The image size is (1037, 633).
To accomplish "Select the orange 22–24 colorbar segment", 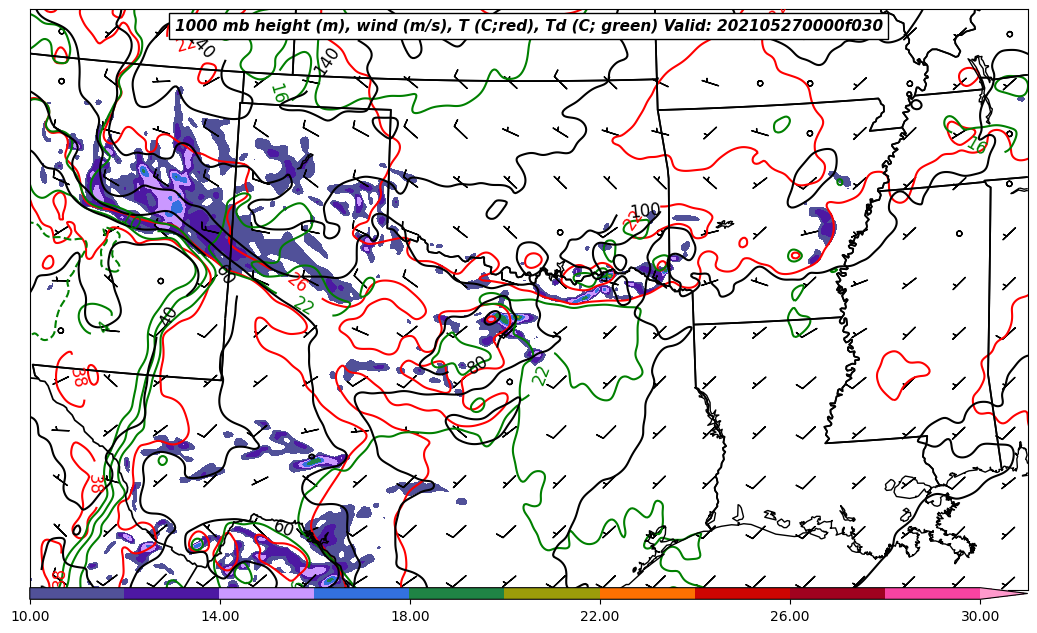I will click(647, 593).
